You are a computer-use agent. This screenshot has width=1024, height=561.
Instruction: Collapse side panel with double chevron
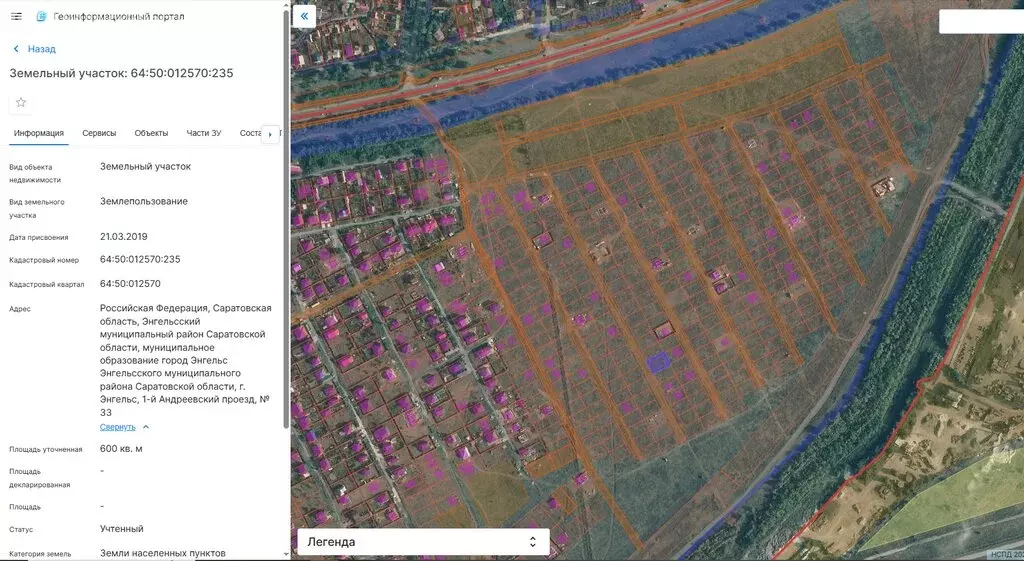coord(304,16)
